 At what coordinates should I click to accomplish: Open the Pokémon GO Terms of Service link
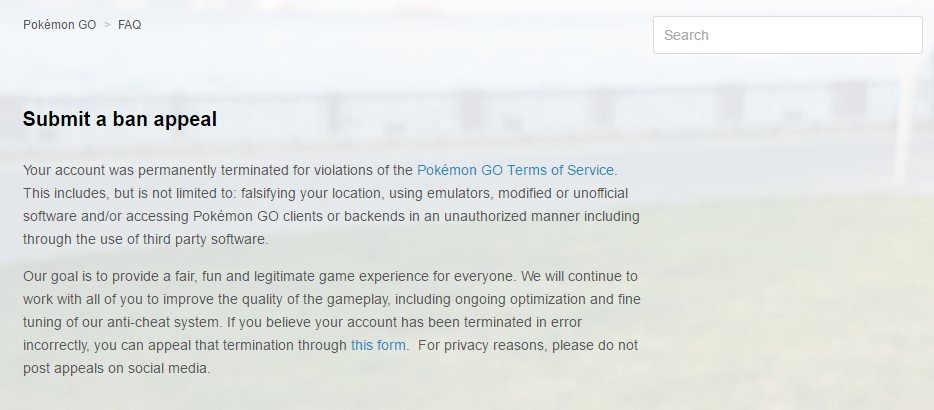point(515,170)
